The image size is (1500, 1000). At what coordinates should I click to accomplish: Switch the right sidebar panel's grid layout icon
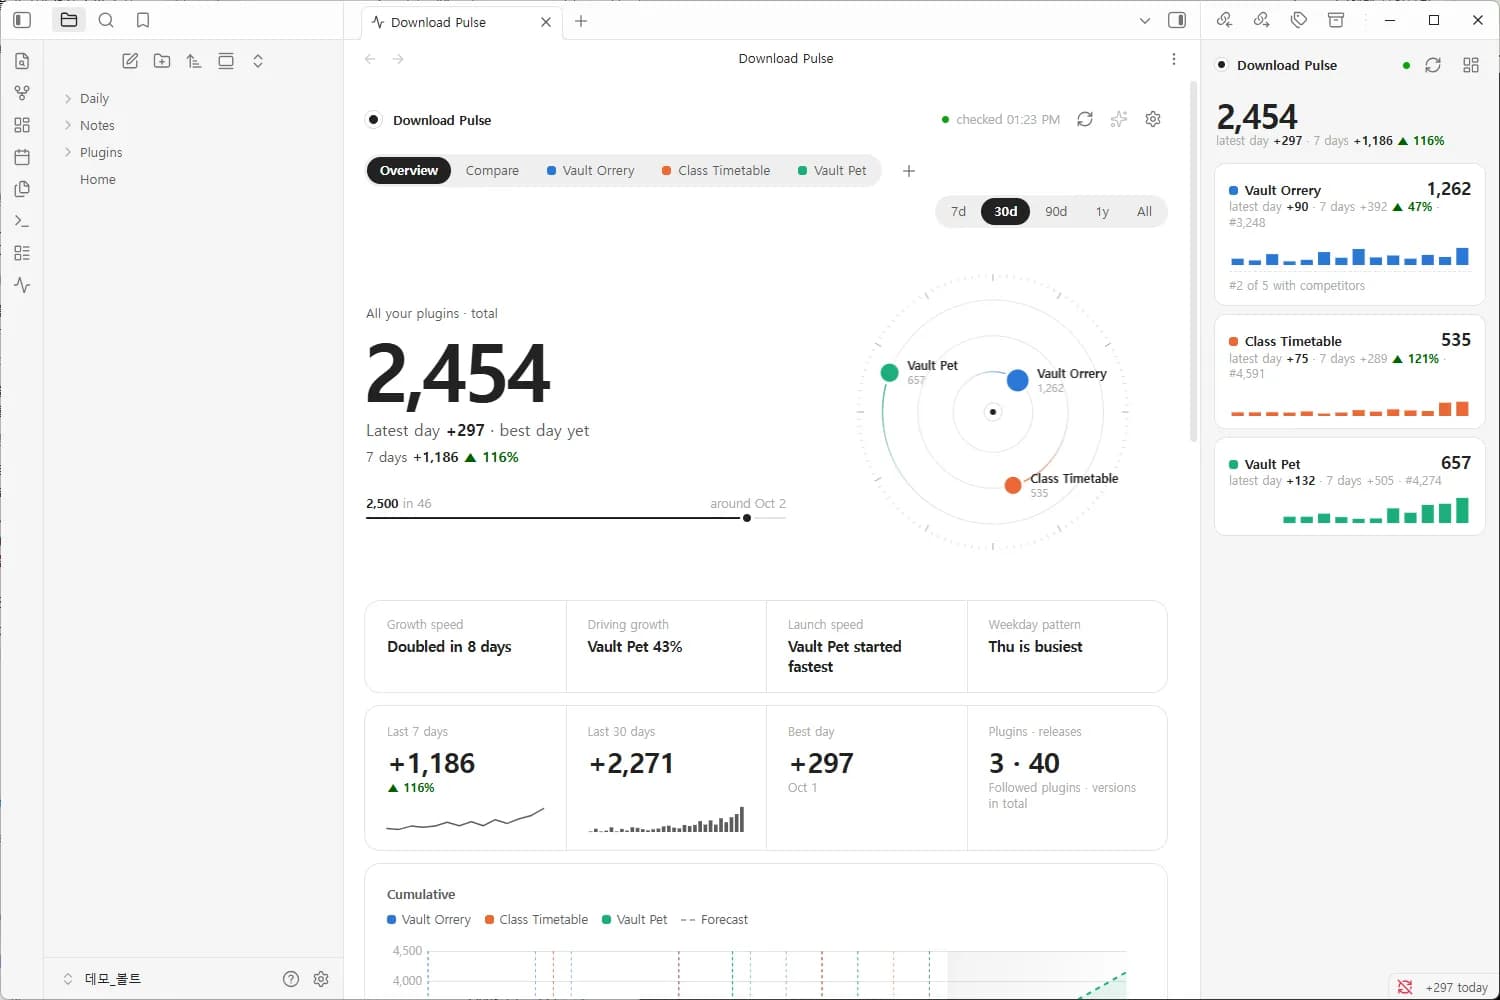point(1471,65)
